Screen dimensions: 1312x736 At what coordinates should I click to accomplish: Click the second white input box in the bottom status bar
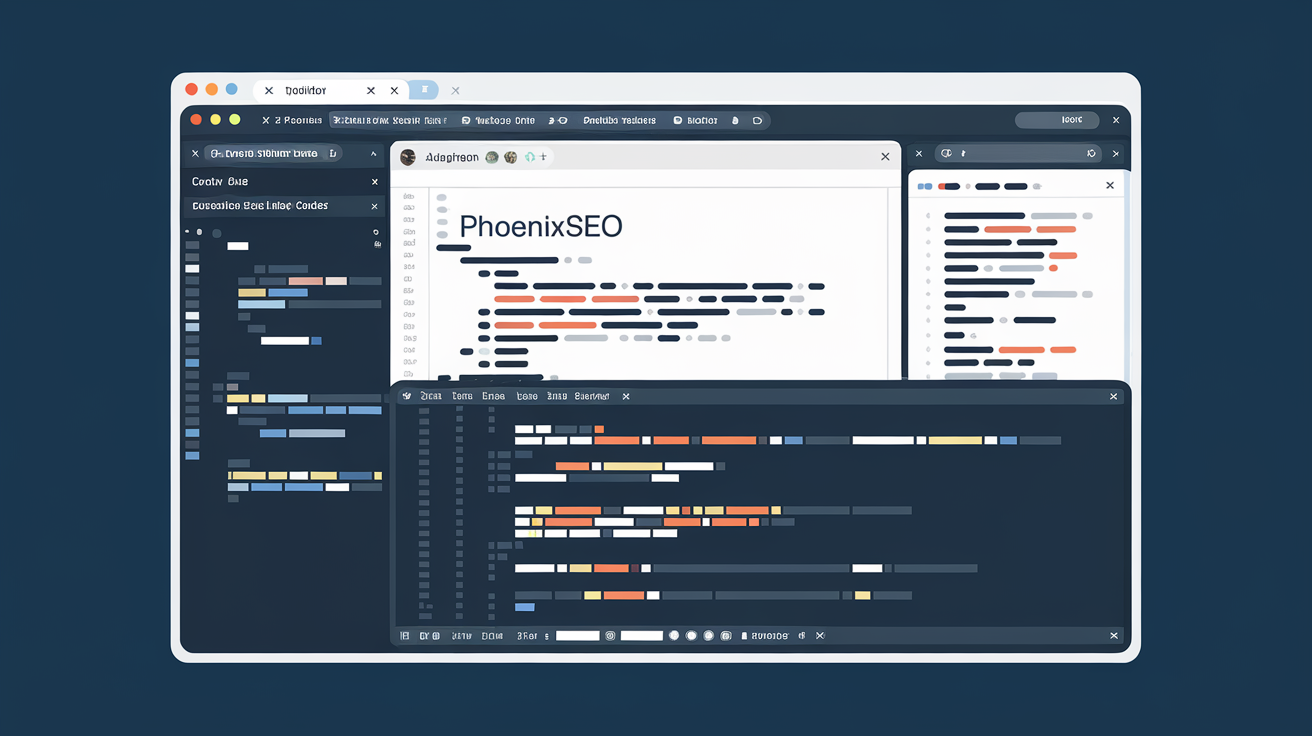642,636
